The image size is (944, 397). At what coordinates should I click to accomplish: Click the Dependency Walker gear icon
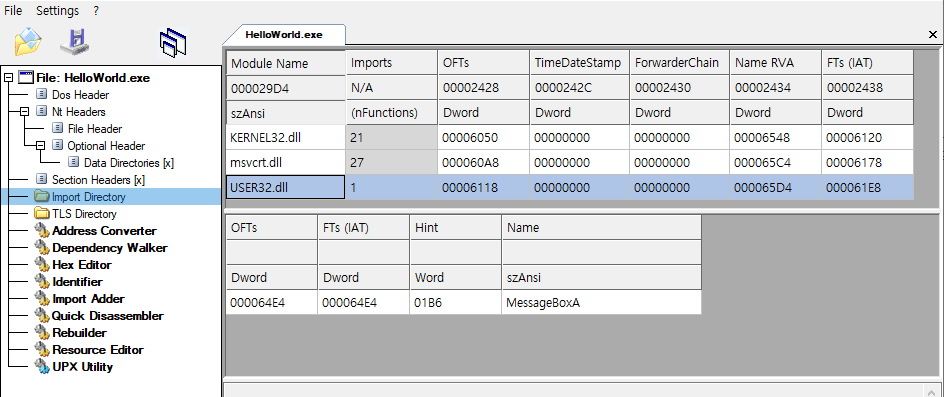pyautogui.click(x=42, y=248)
